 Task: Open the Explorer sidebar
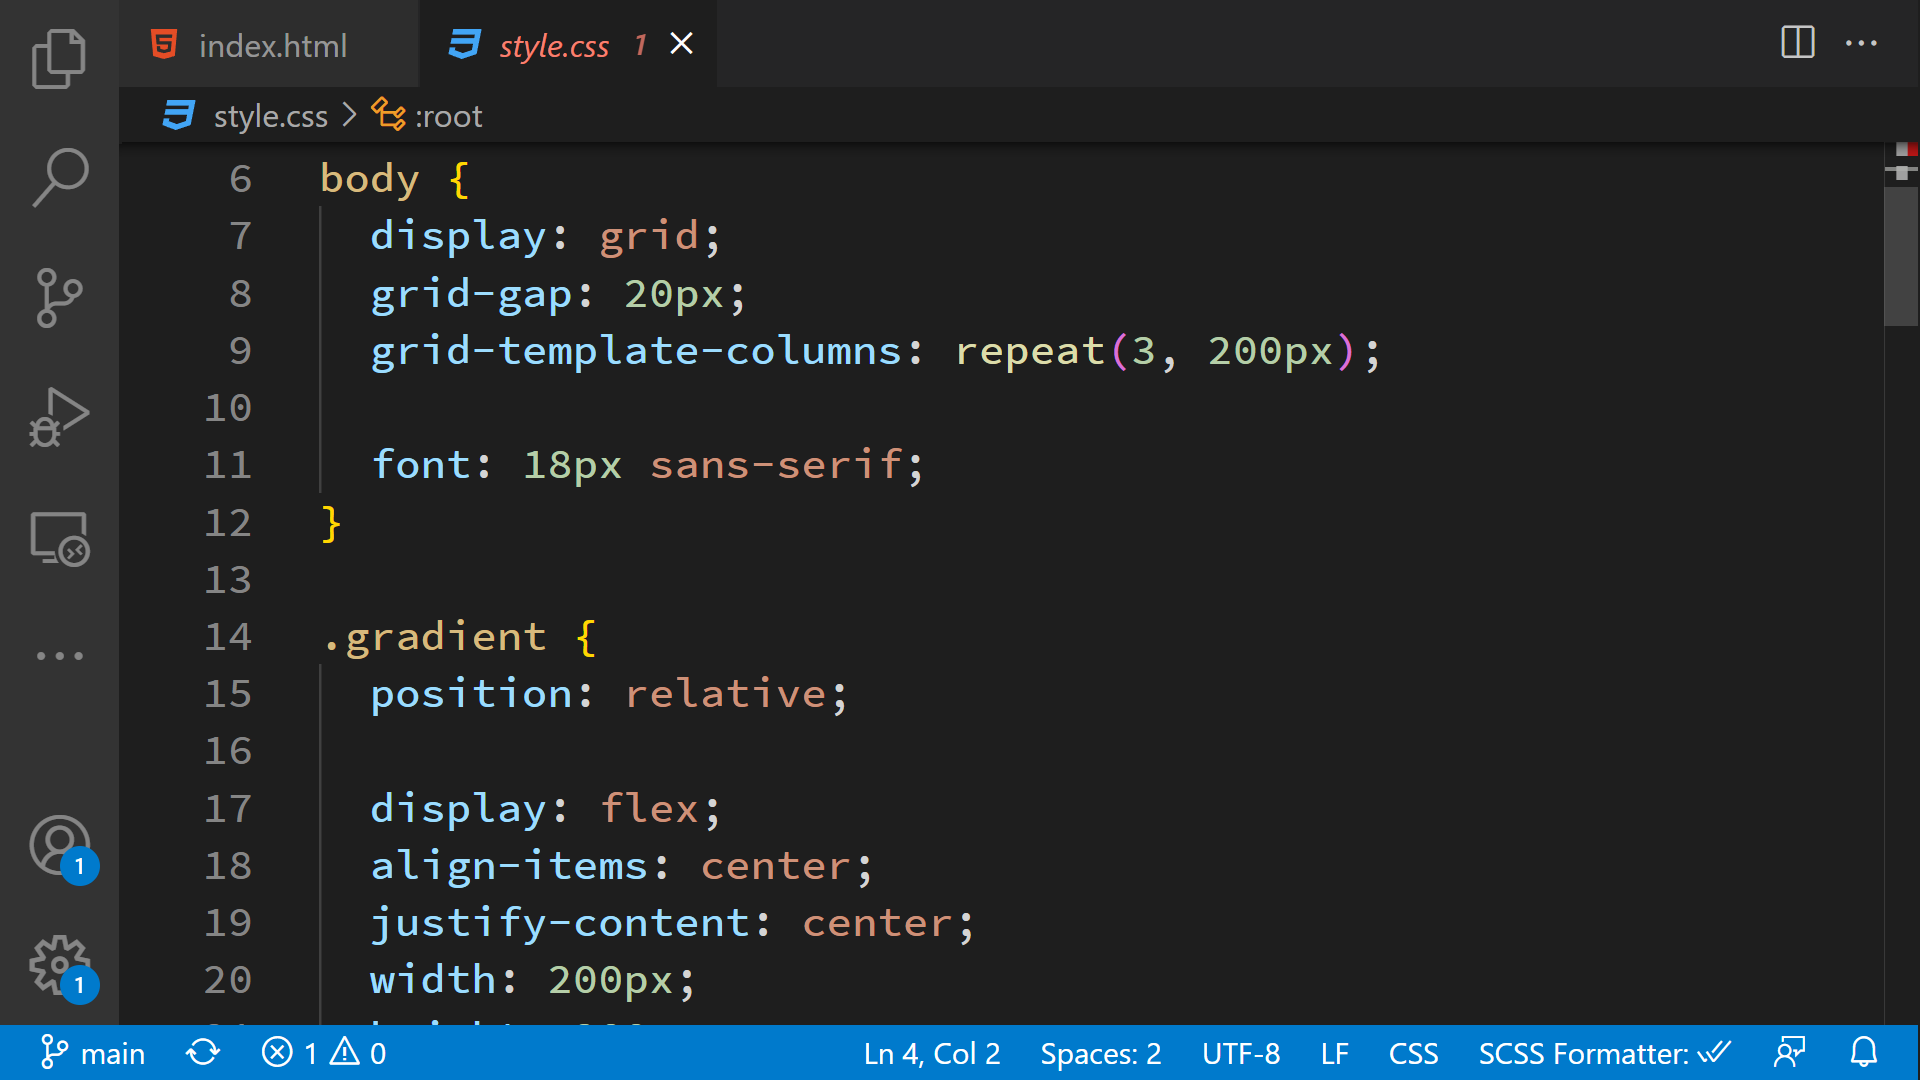click(x=59, y=59)
